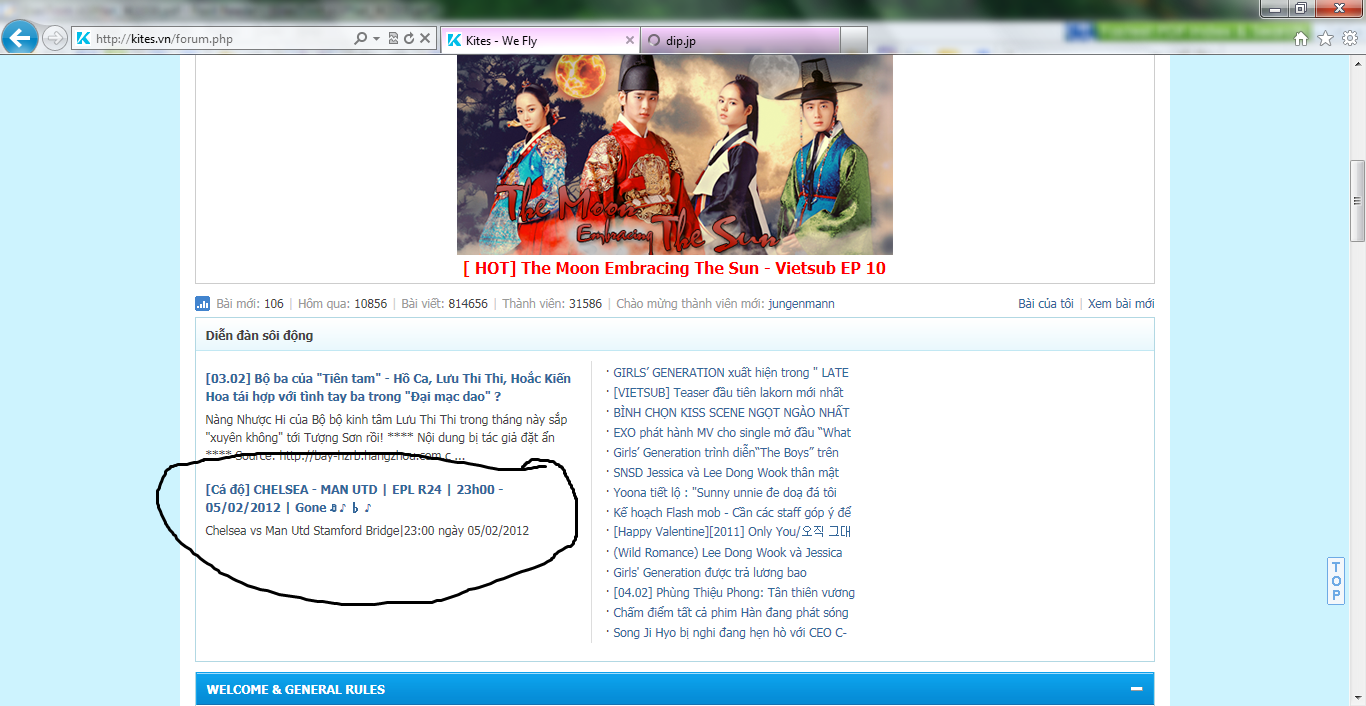This screenshot has width=1366, height=706.
Task: Refresh the page with the reload icon
Action: 409,39
